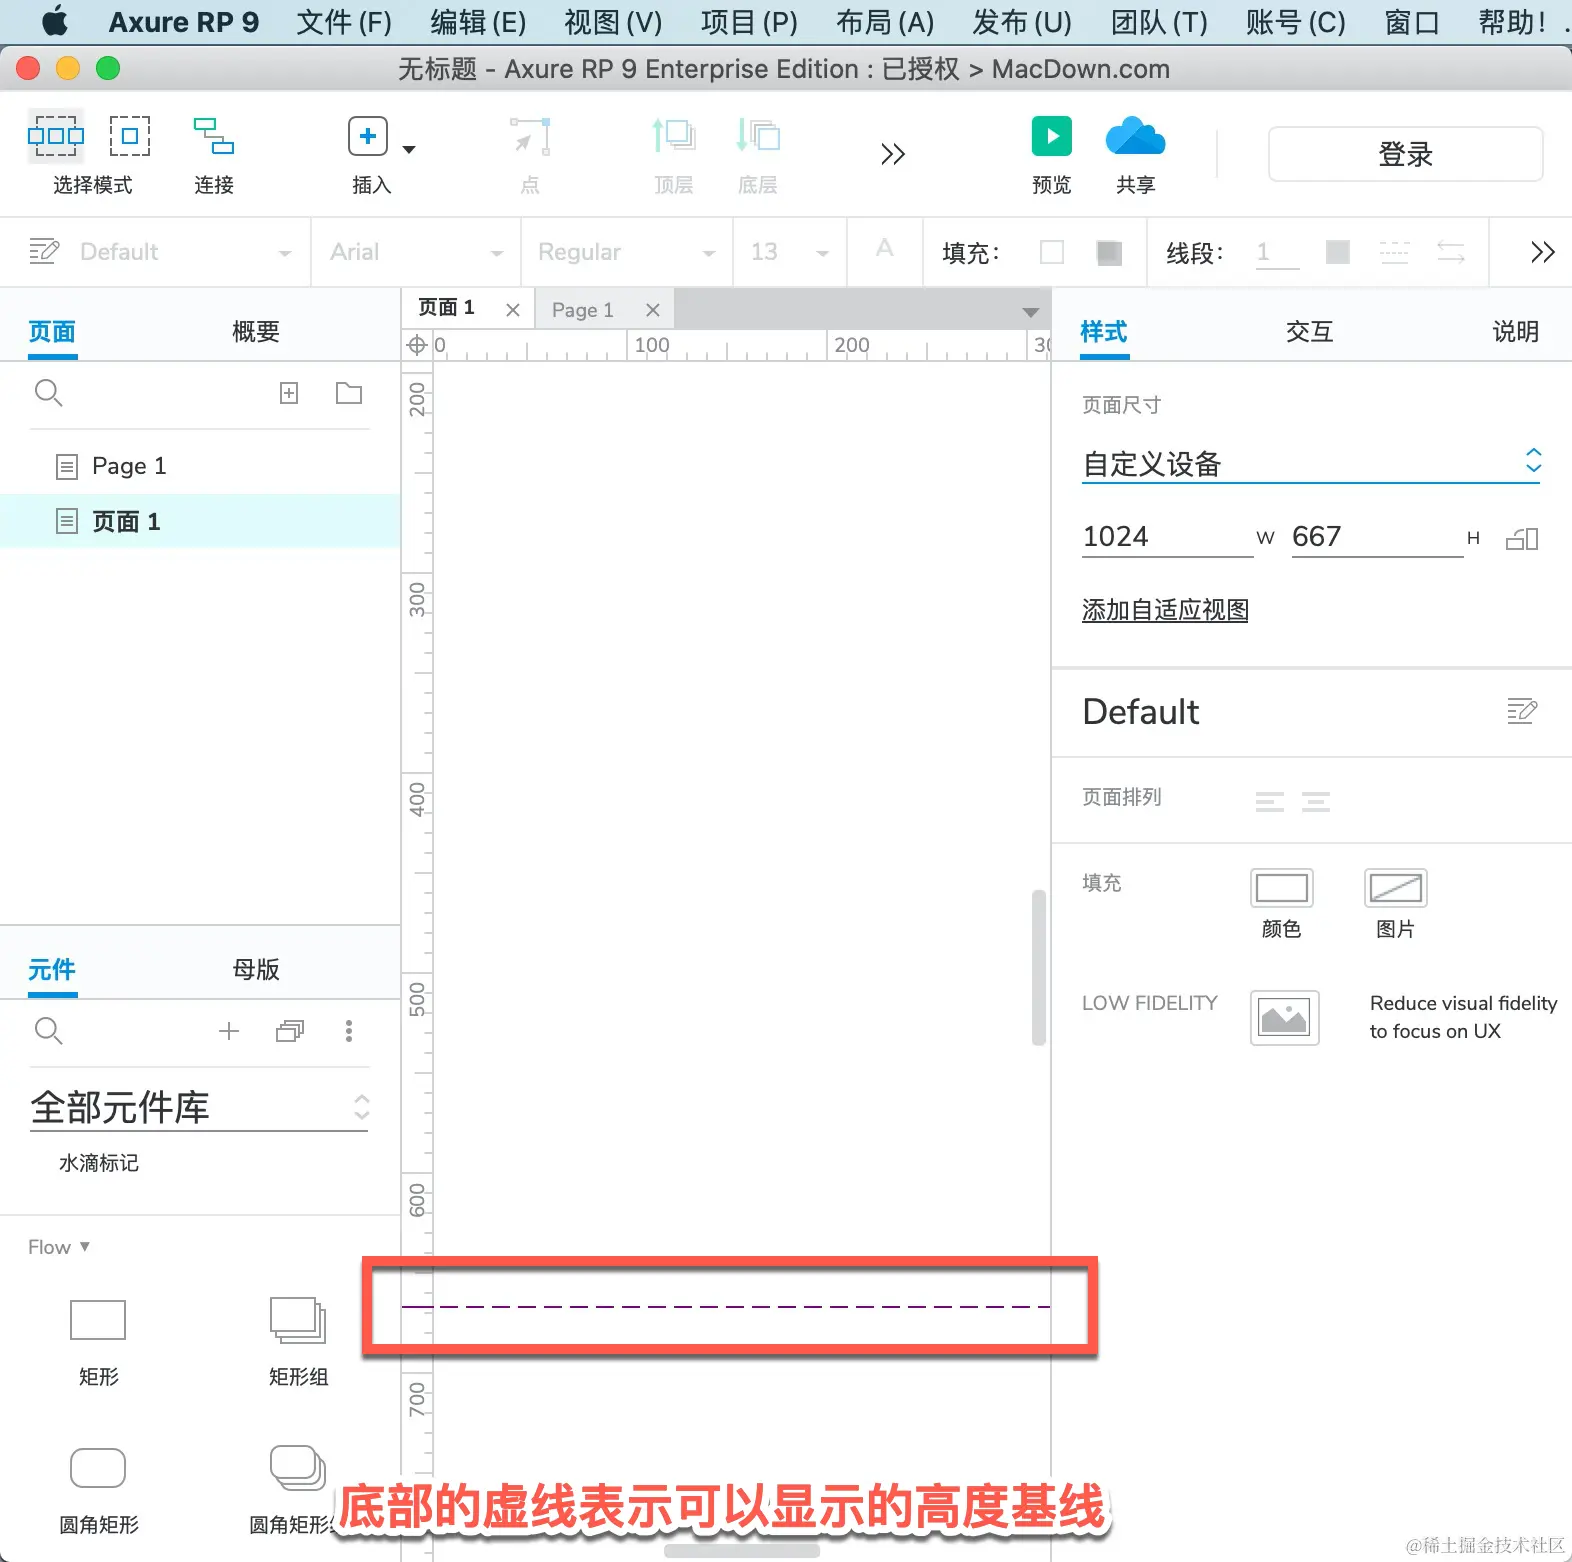
Task: Click the 插入 insert plus icon
Action: click(368, 136)
